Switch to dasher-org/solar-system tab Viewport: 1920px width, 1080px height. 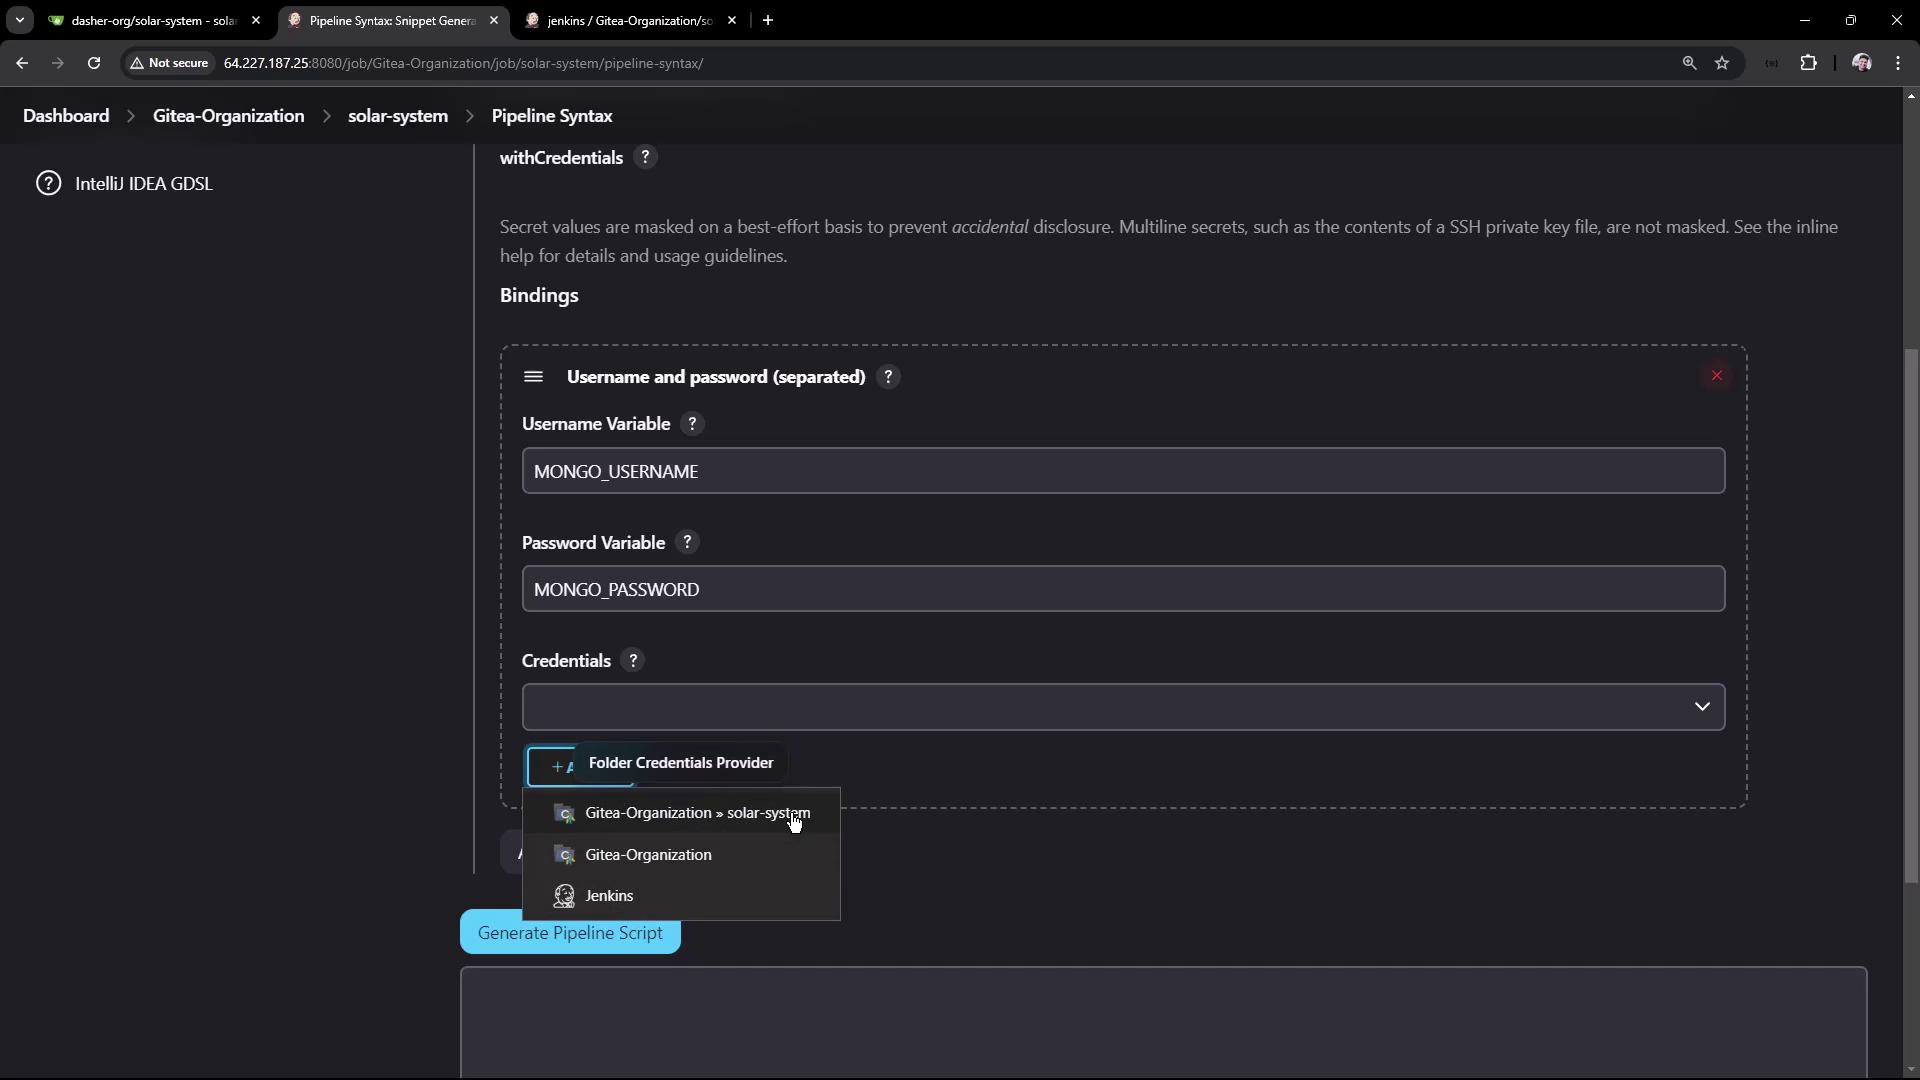pyautogui.click(x=150, y=20)
